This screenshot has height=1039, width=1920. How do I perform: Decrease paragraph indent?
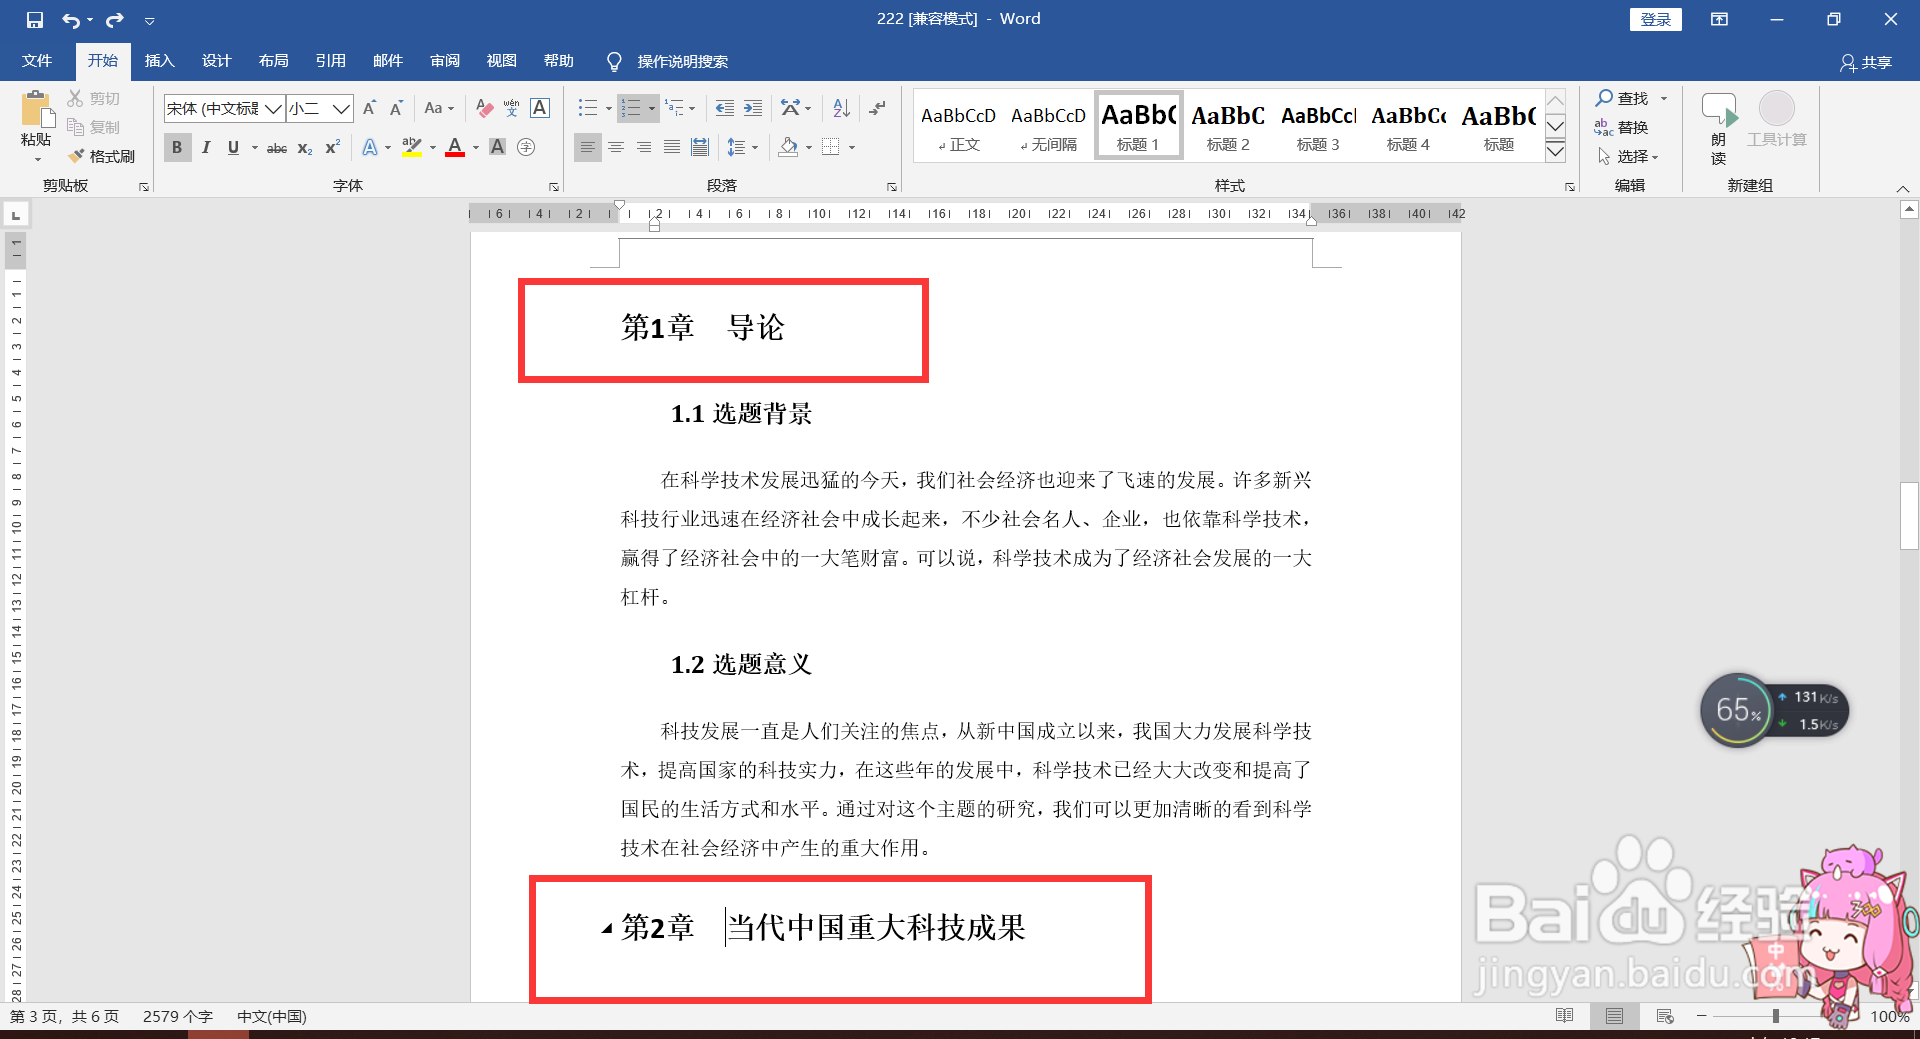[725, 108]
